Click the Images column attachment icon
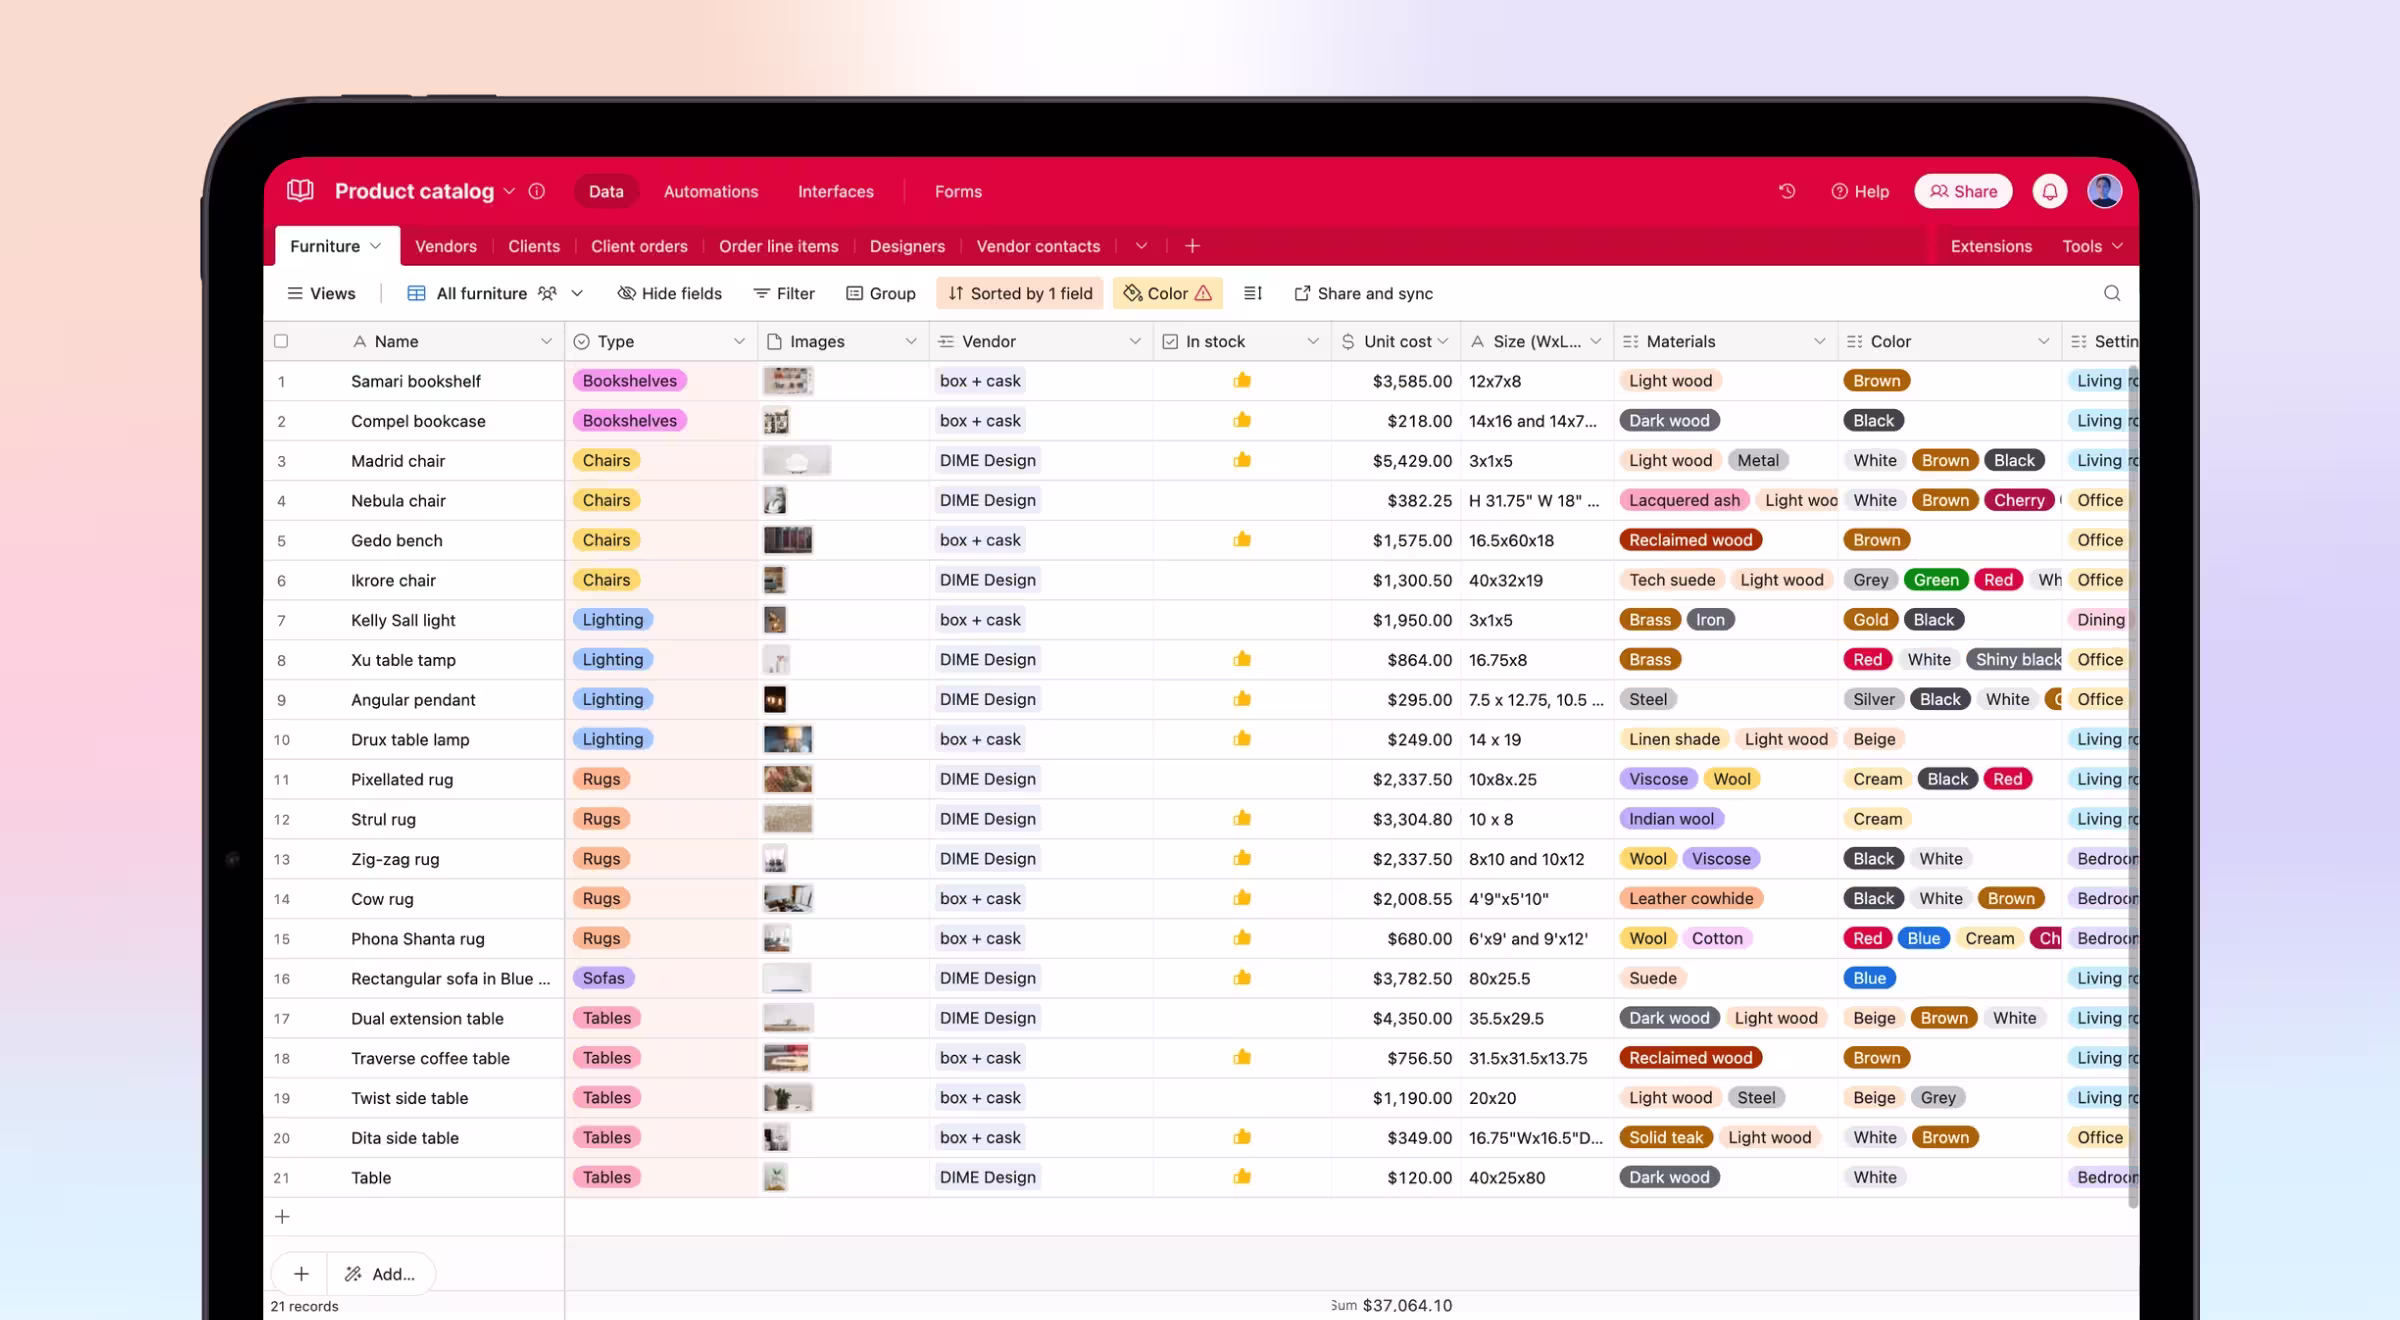Image resolution: width=2400 pixels, height=1320 pixels. 774,341
